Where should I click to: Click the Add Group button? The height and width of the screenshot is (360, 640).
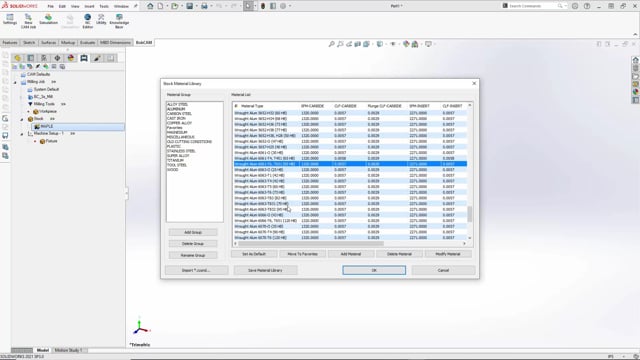[x=193, y=232]
